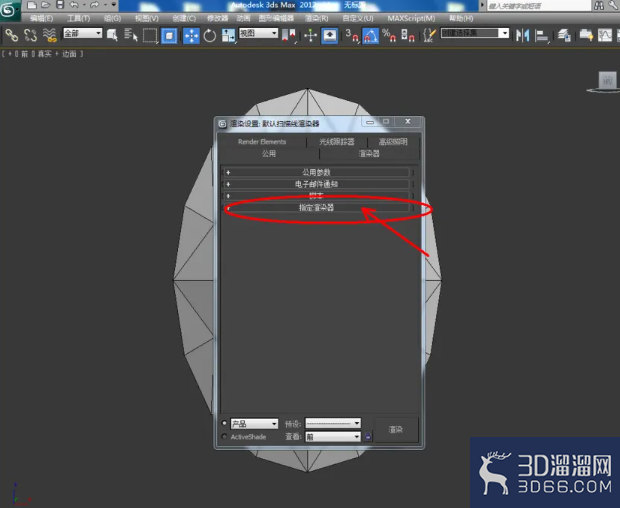
Task: Open the Edit (E) menu
Action: click(42, 18)
